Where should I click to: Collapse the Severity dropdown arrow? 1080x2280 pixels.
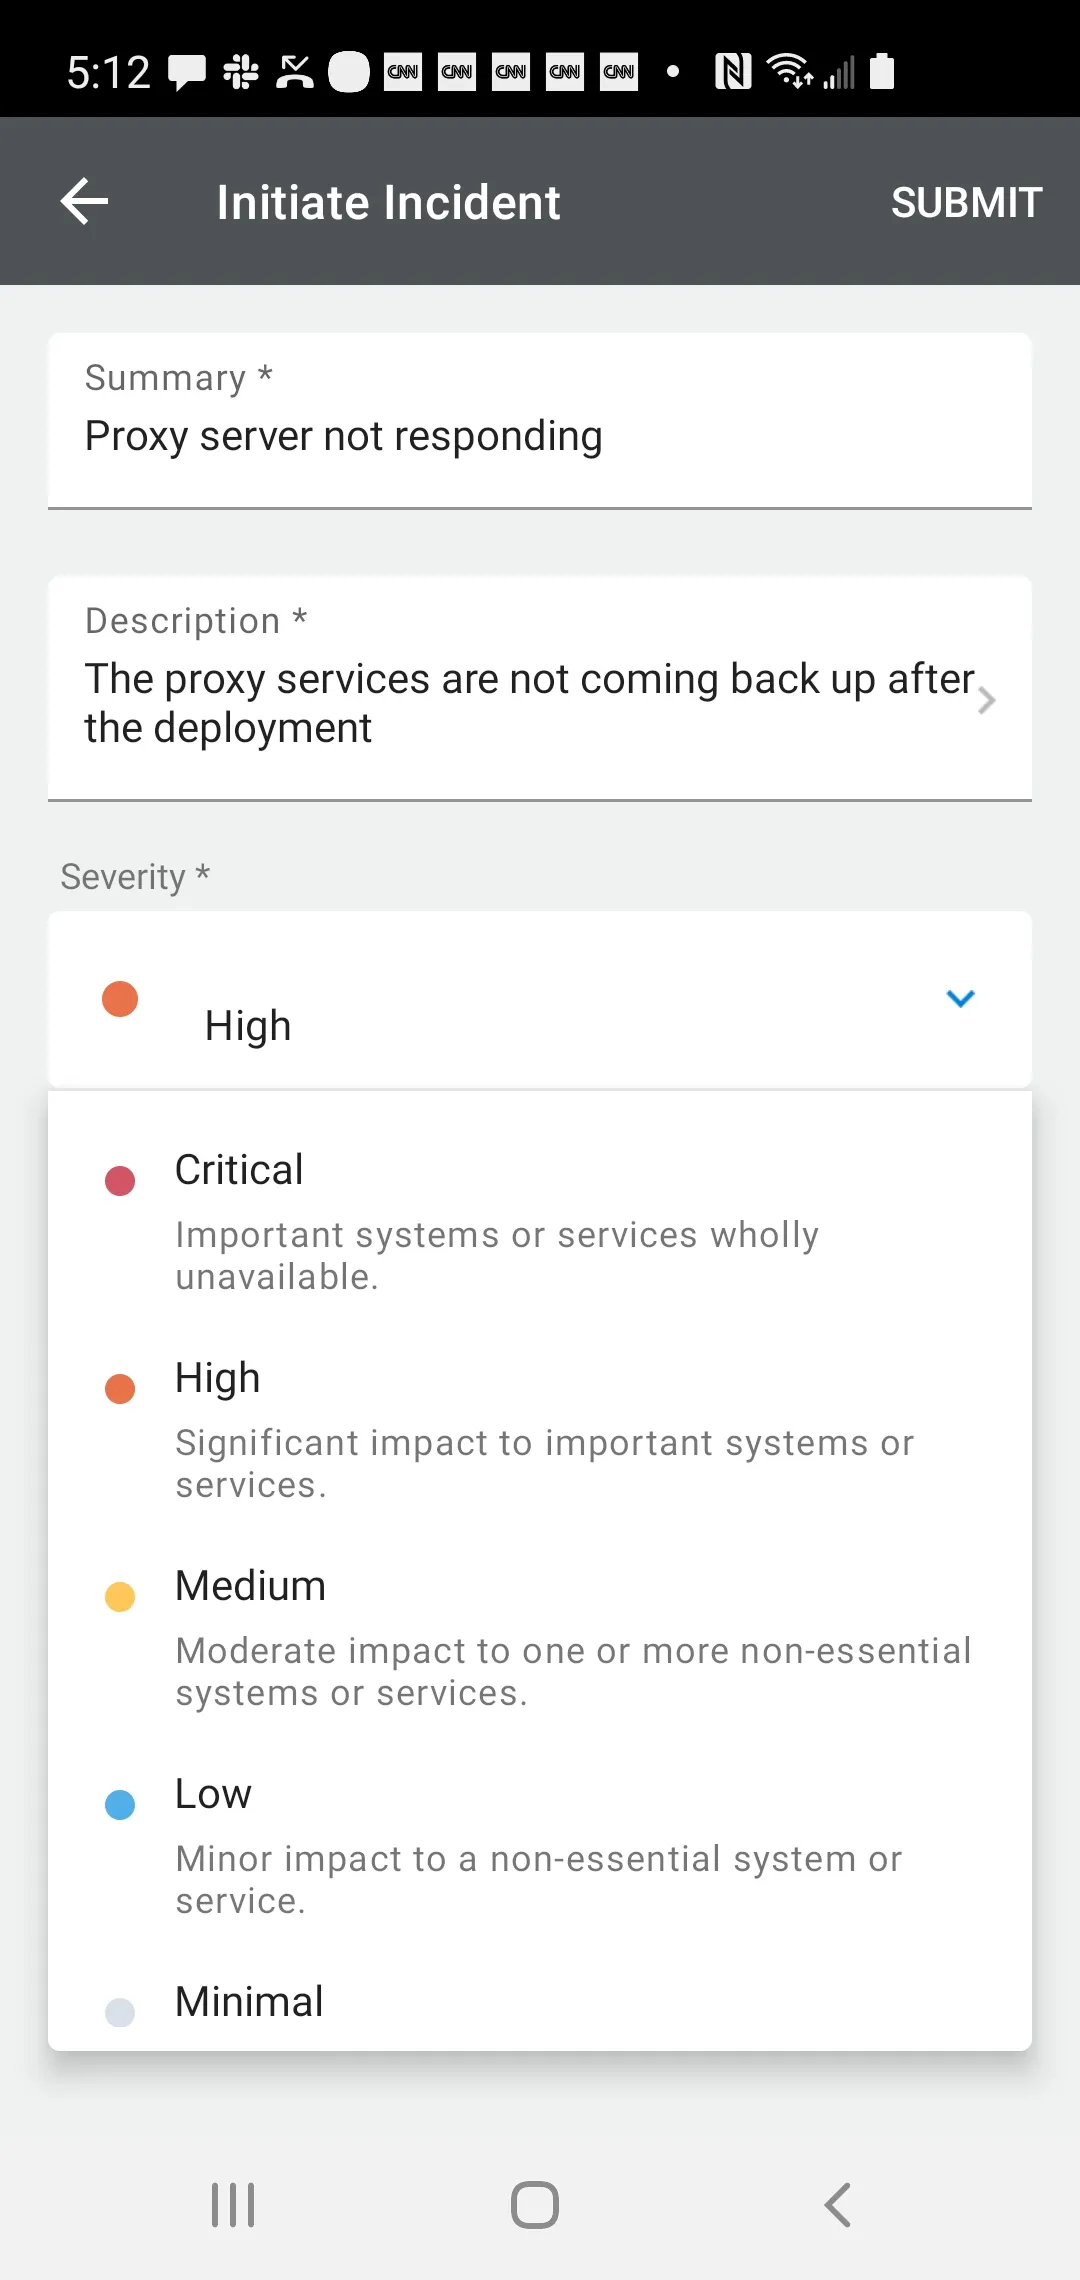tap(960, 998)
